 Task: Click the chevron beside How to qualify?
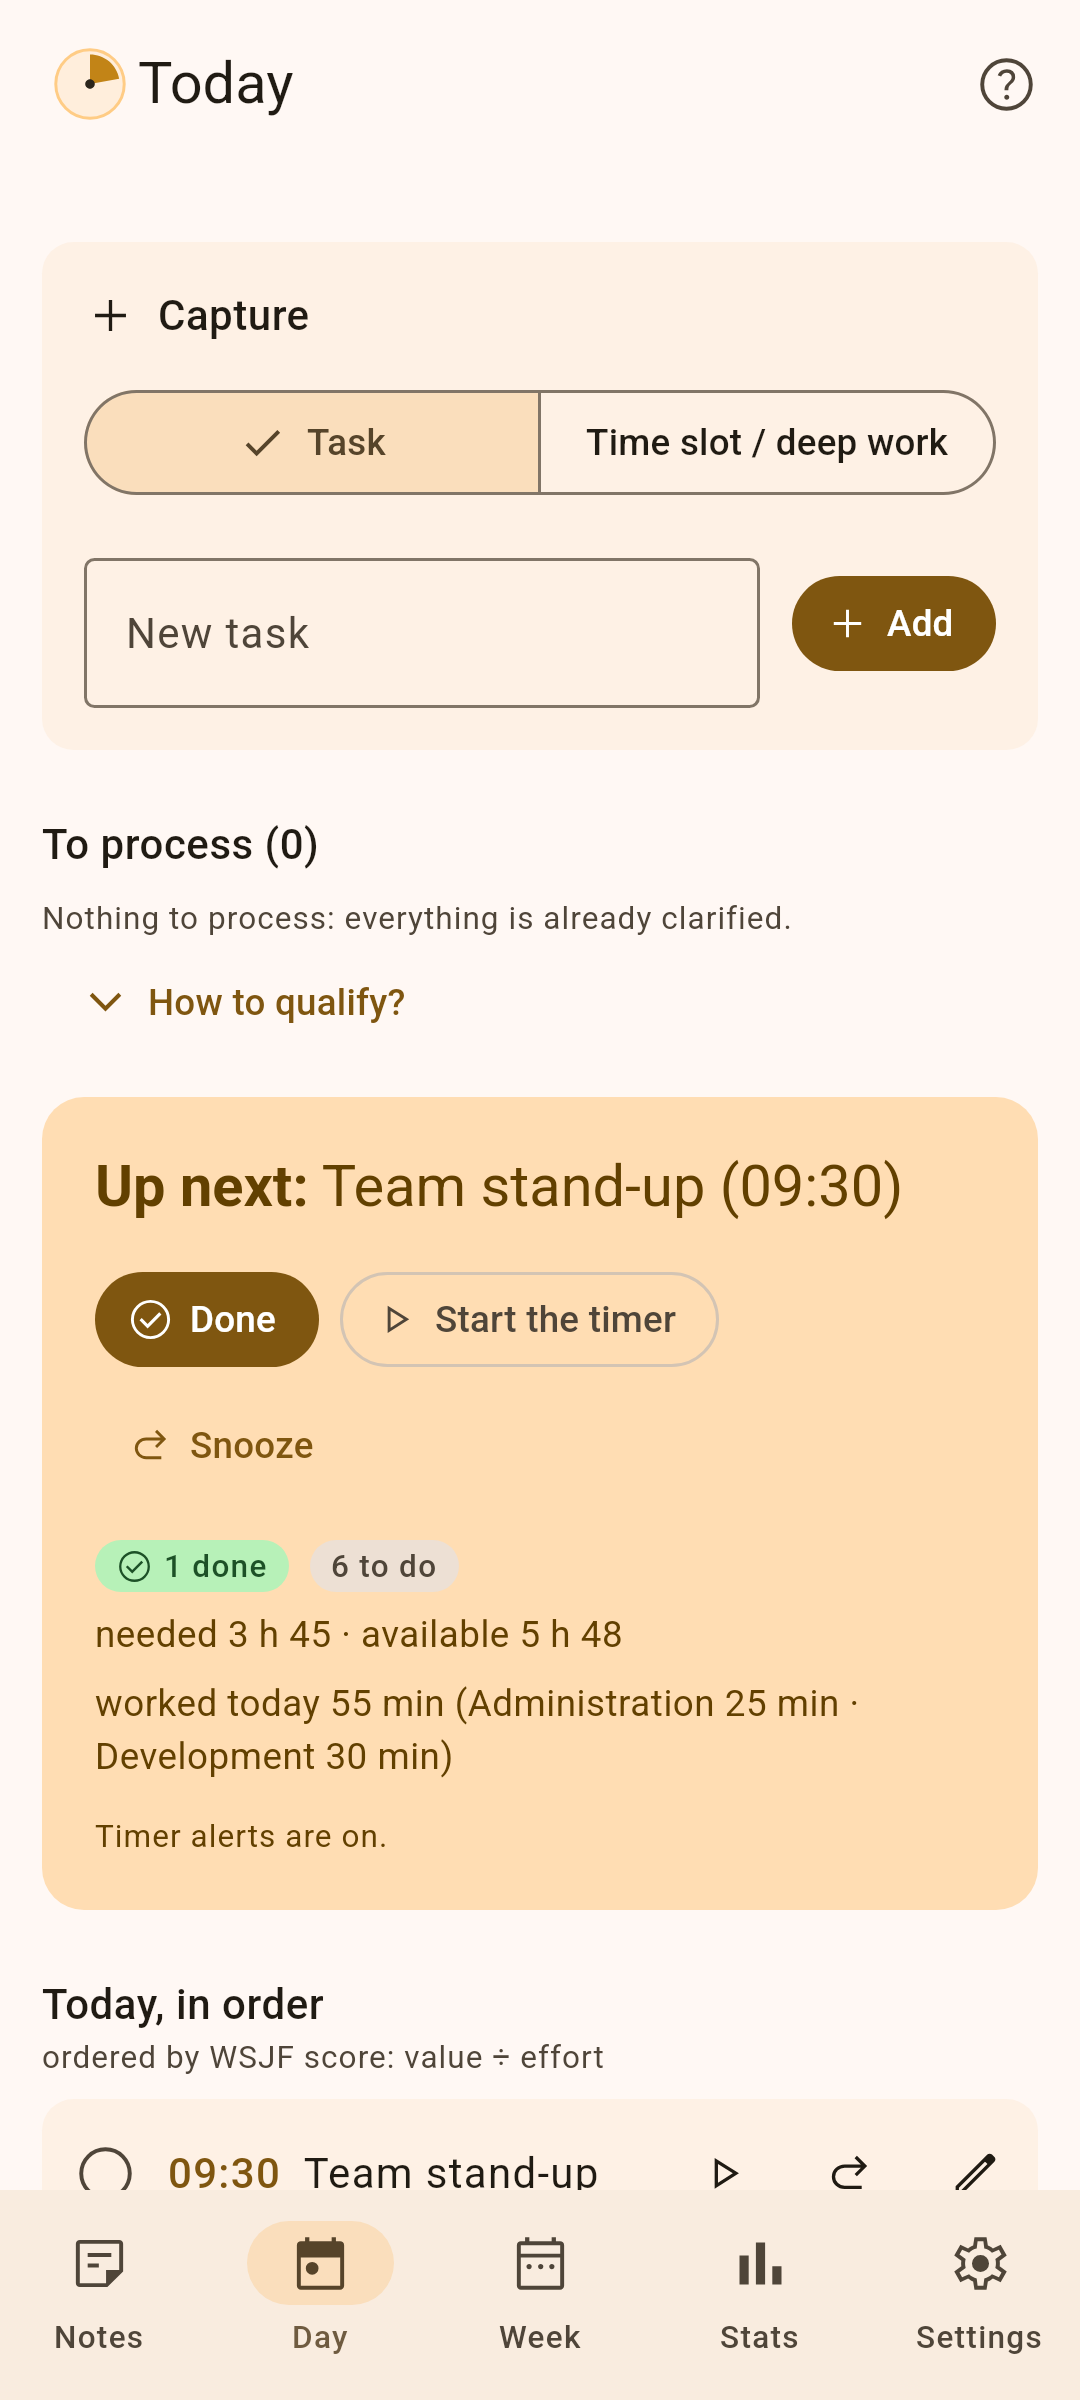(x=106, y=1002)
